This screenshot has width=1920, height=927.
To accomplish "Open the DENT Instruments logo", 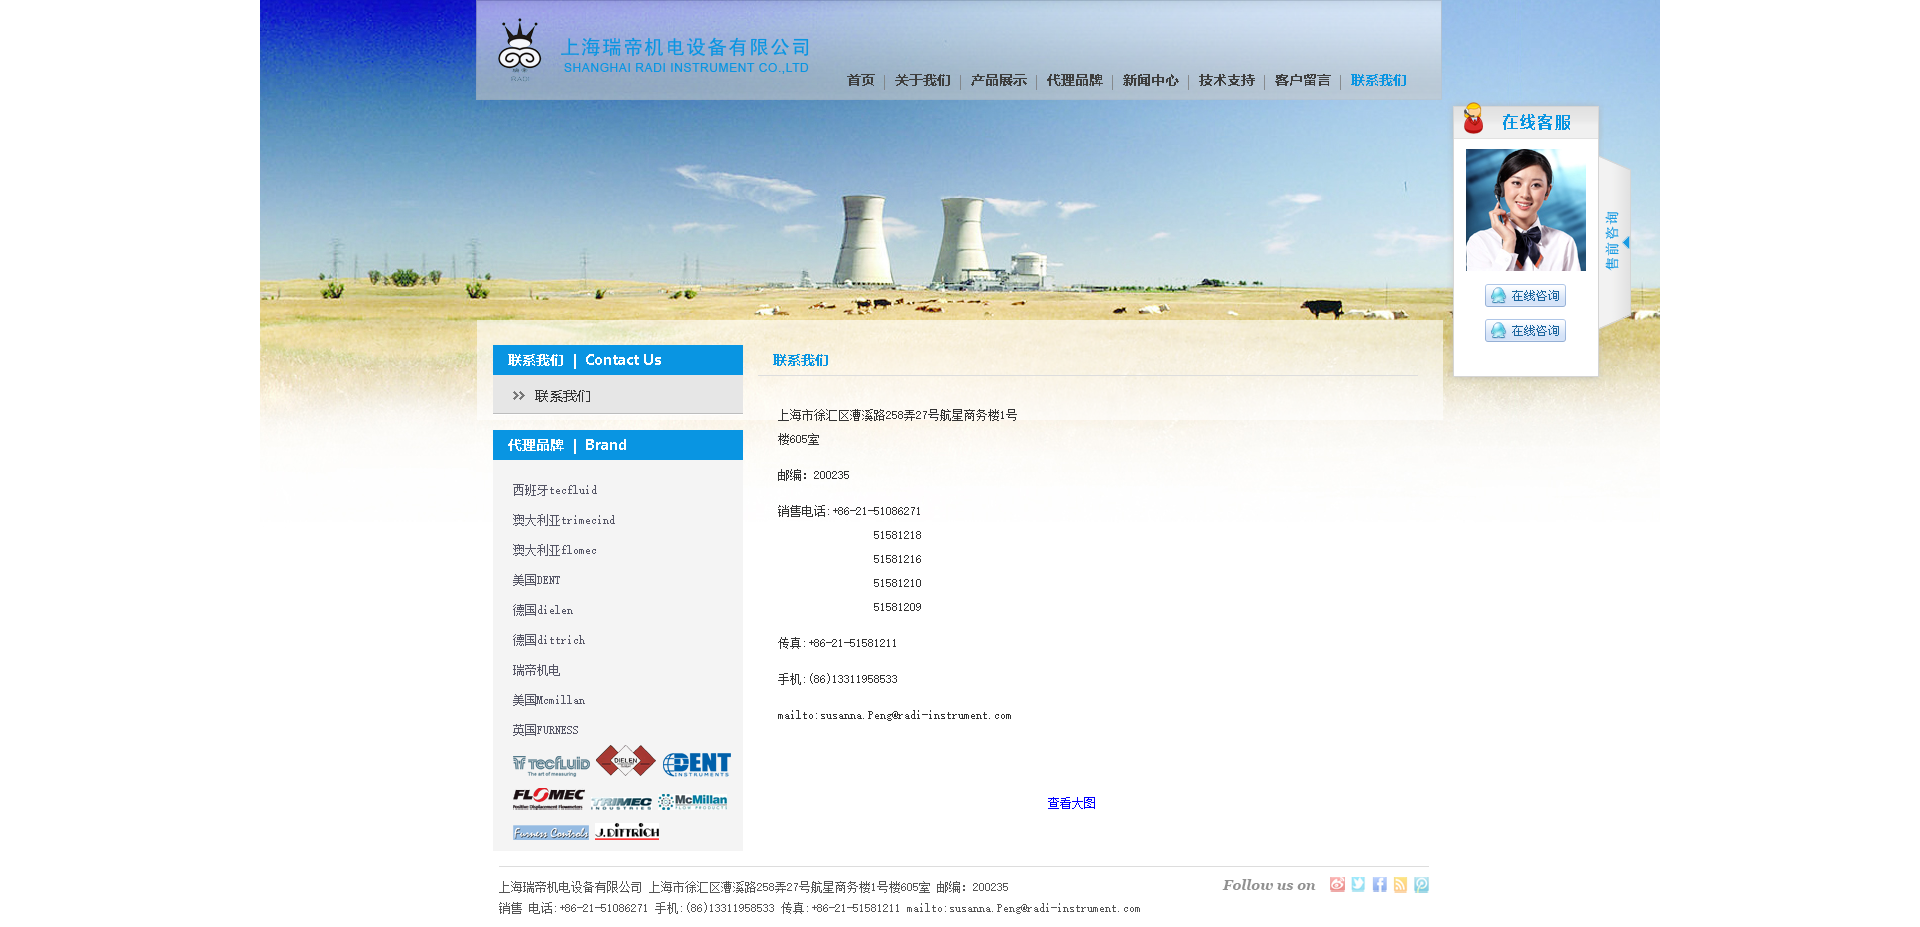I will [696, 765].
